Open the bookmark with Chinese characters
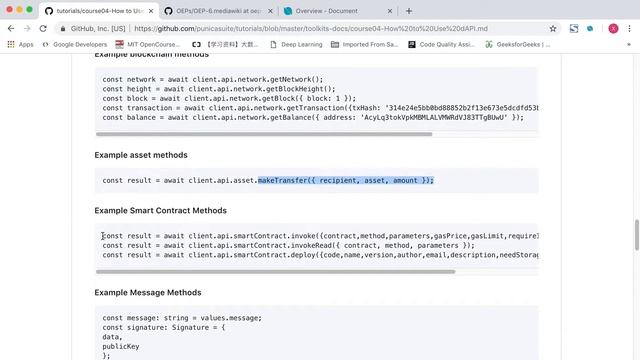 click(225, 44)
